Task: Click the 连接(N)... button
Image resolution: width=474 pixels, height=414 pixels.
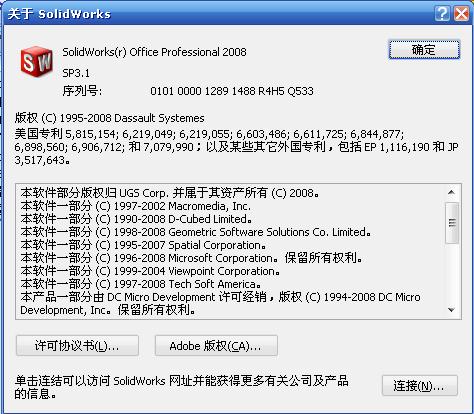Action: click(420, 386)
